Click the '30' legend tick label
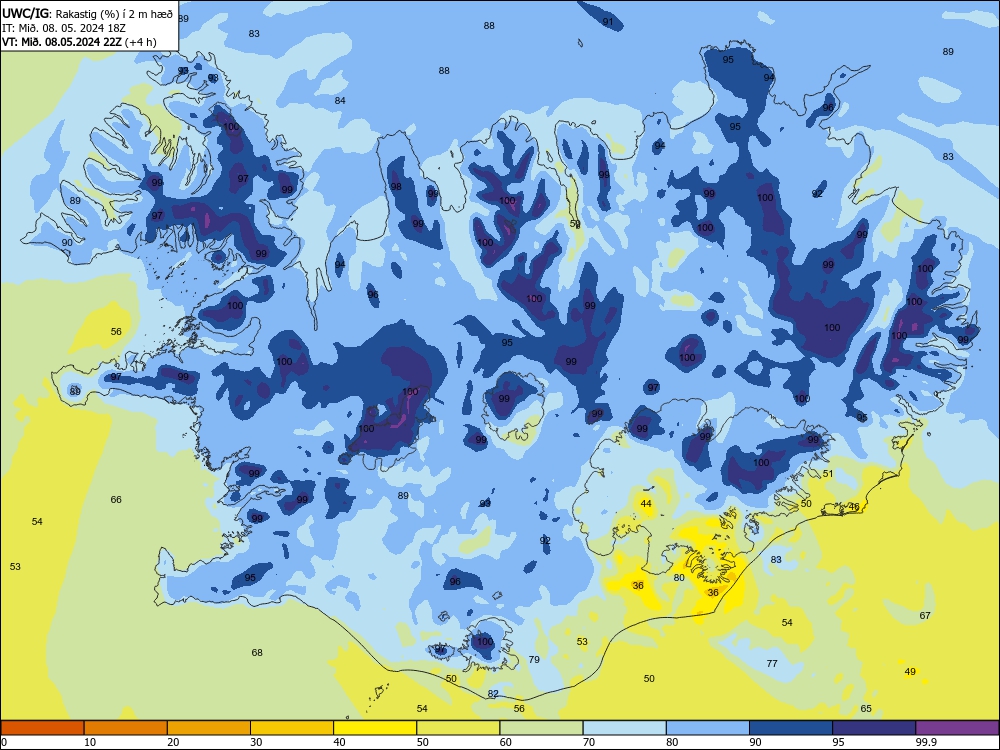 pos(256,742)
